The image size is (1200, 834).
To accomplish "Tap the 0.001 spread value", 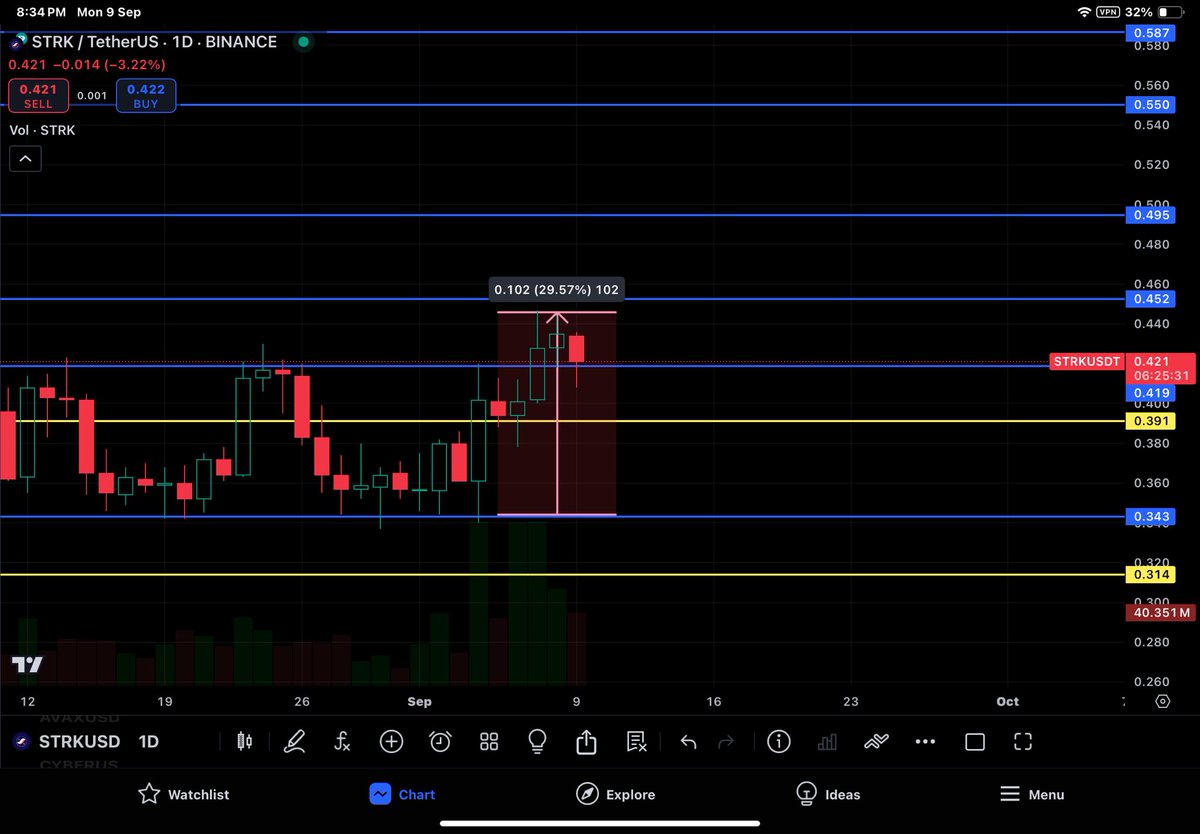I will click(92, 96).
